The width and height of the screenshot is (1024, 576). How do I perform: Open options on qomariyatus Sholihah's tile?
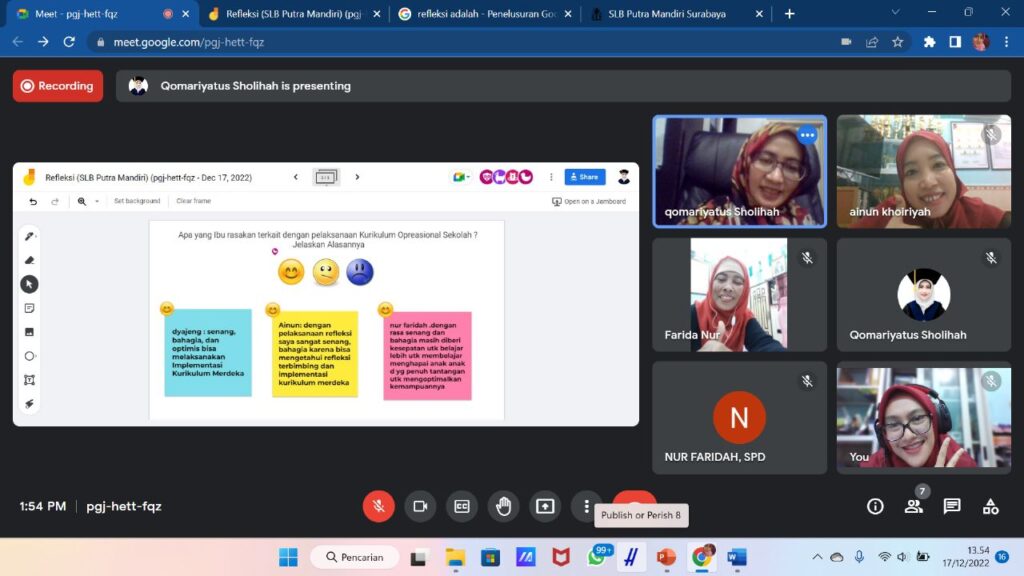pos(807,135)
